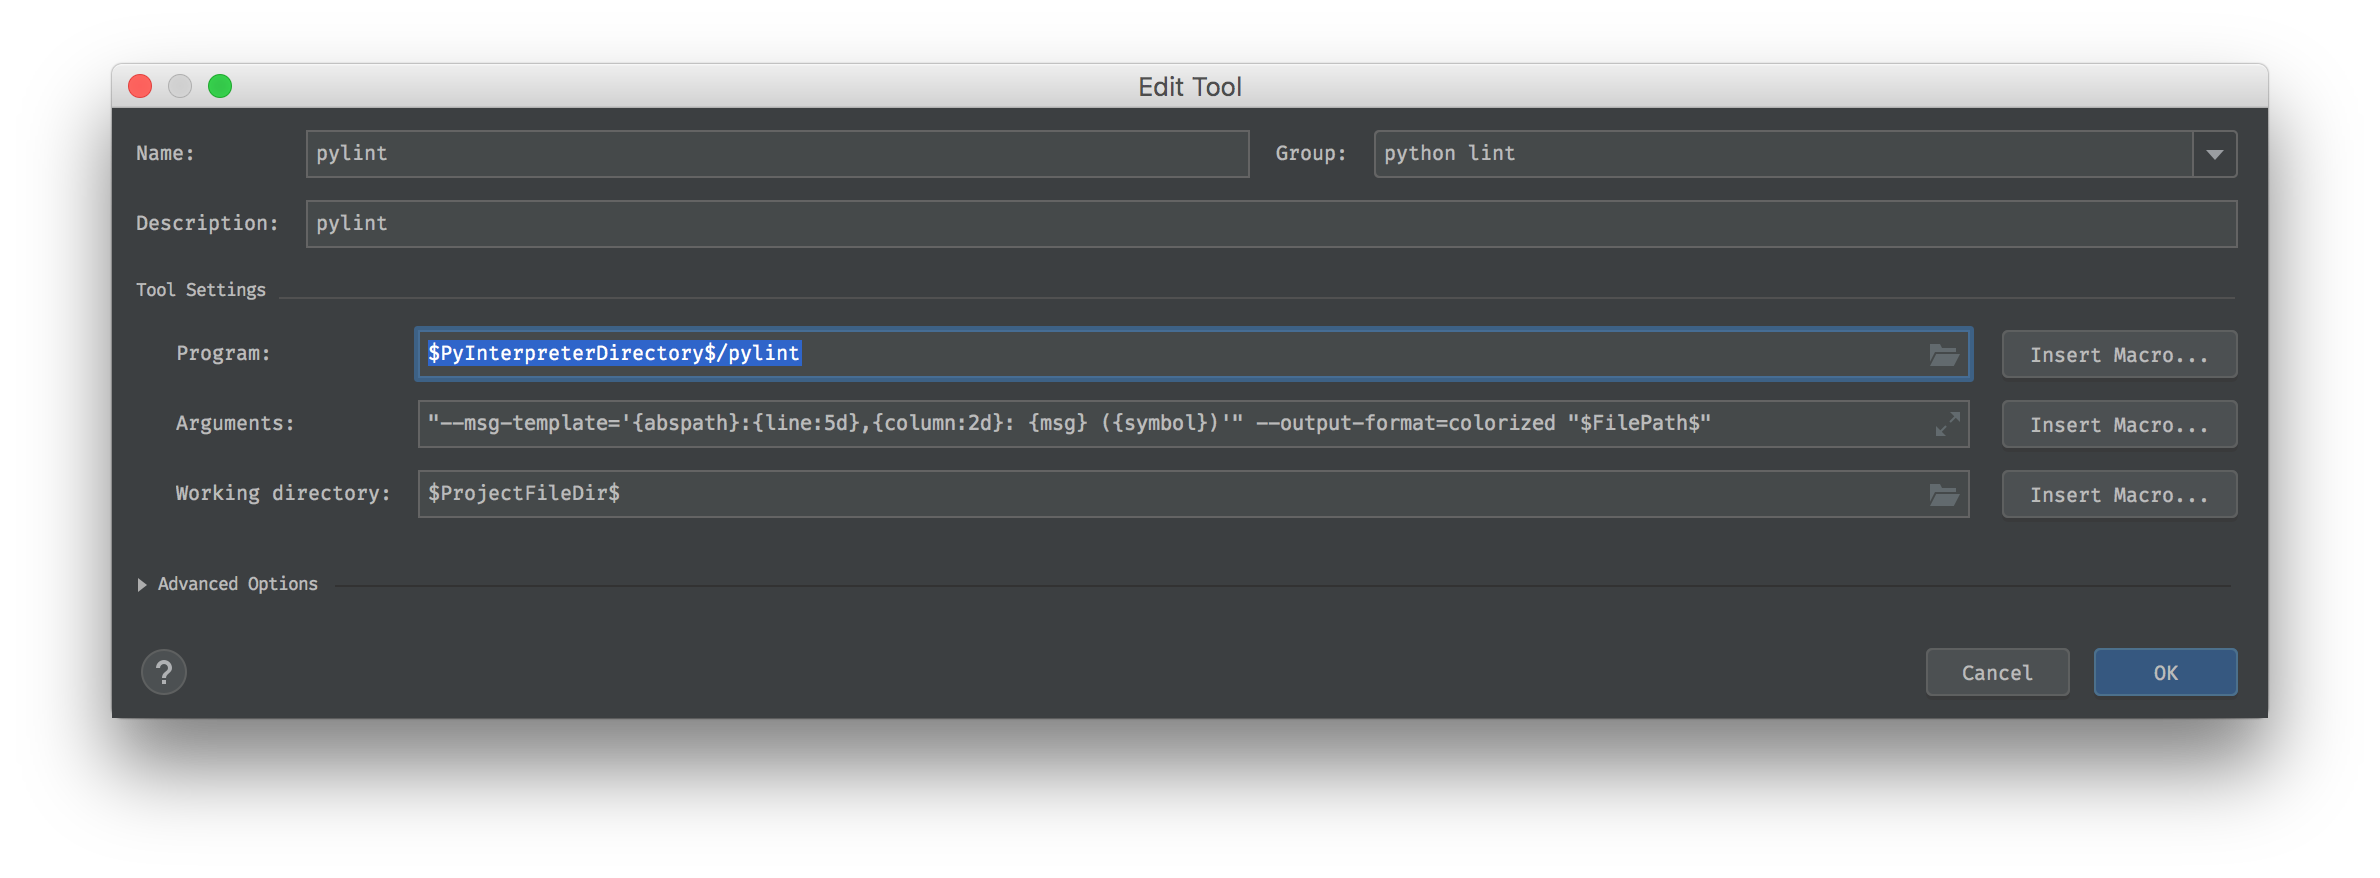Expand the Advanced Options section

coord(142,584)
